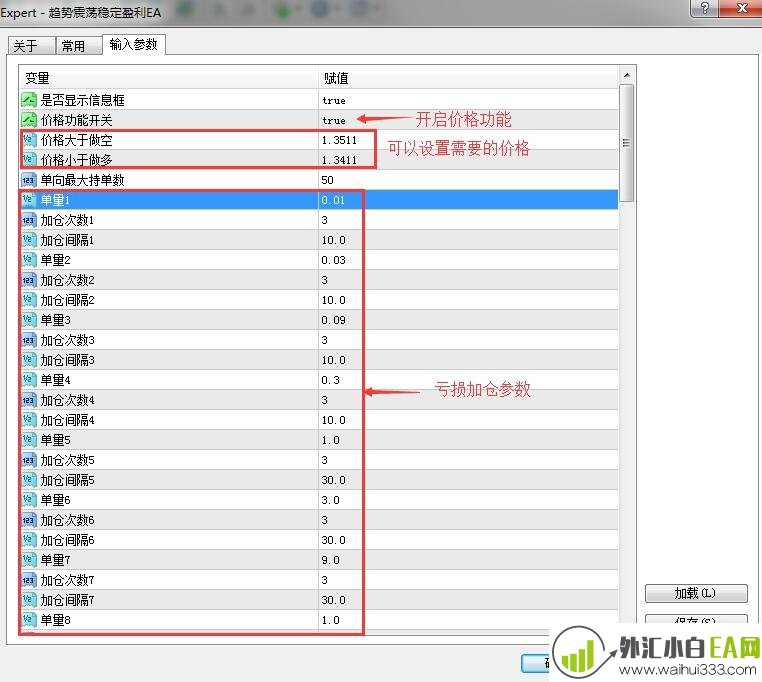Click the integer icon beside 加仓次数2
762x682 pixels.
[x=29, y=280]
